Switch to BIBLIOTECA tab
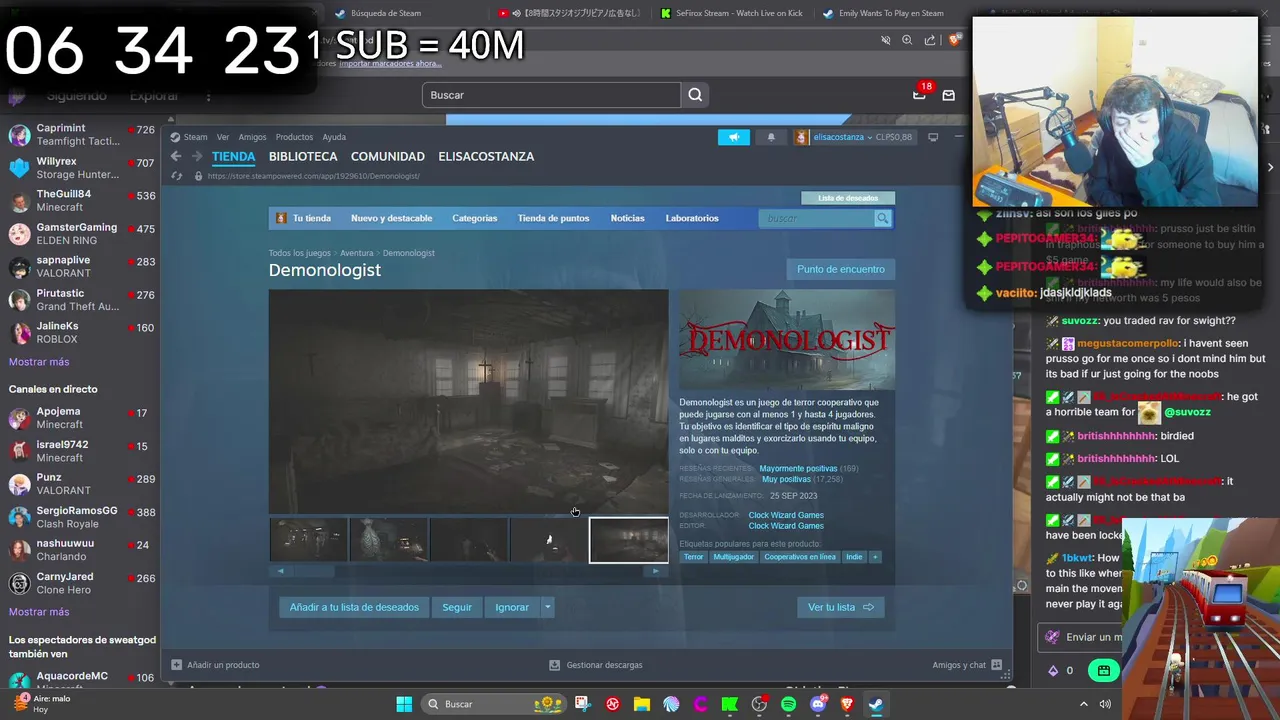Viewport: 1280px width, 720px height. tap(303, 157)
